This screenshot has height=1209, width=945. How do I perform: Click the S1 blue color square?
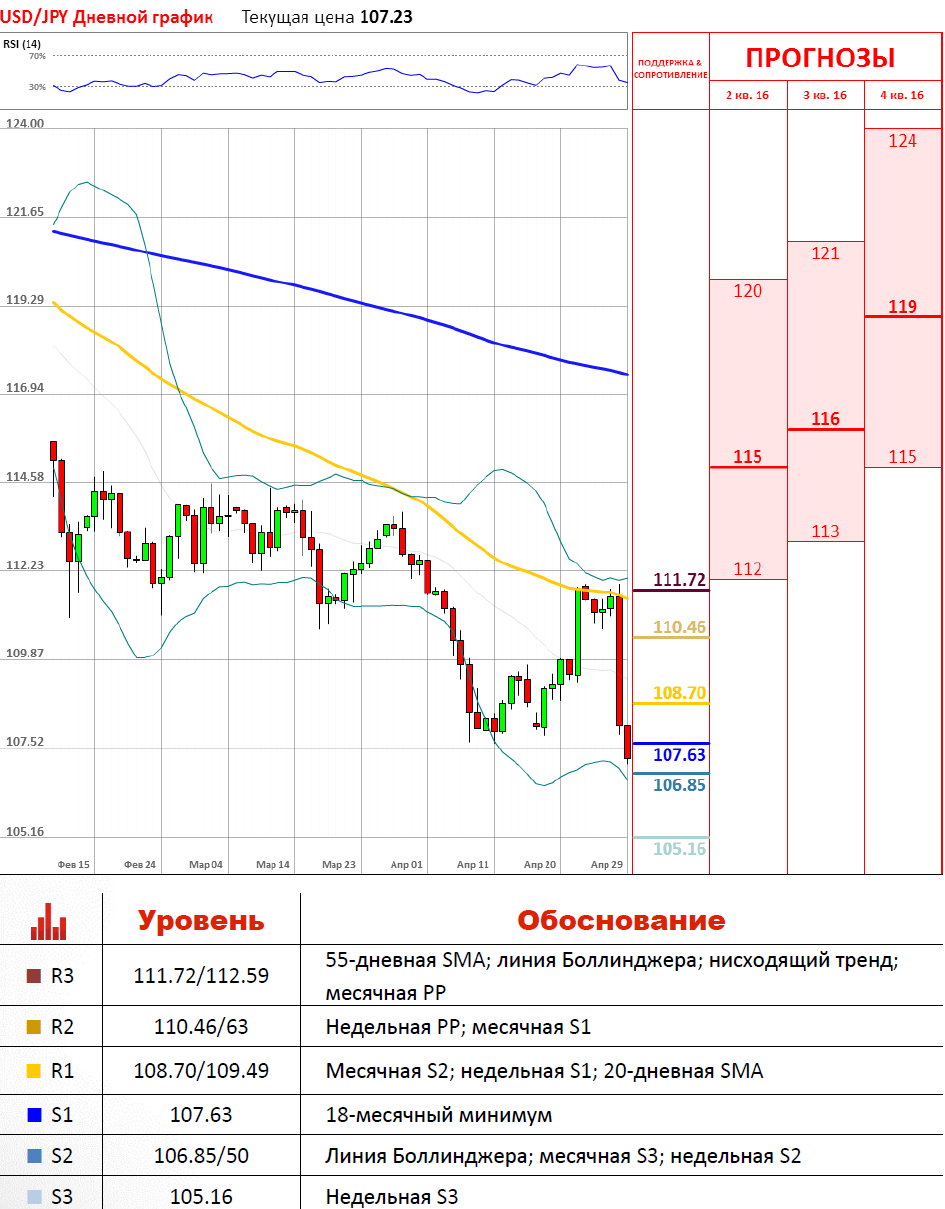[x=34, y=1114]
